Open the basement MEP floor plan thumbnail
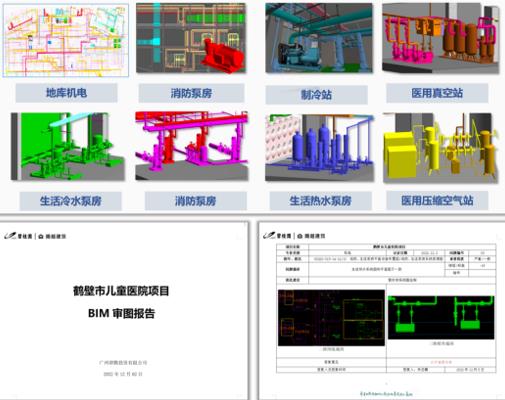This screenshot has width=505, height=400. point(66,40)
